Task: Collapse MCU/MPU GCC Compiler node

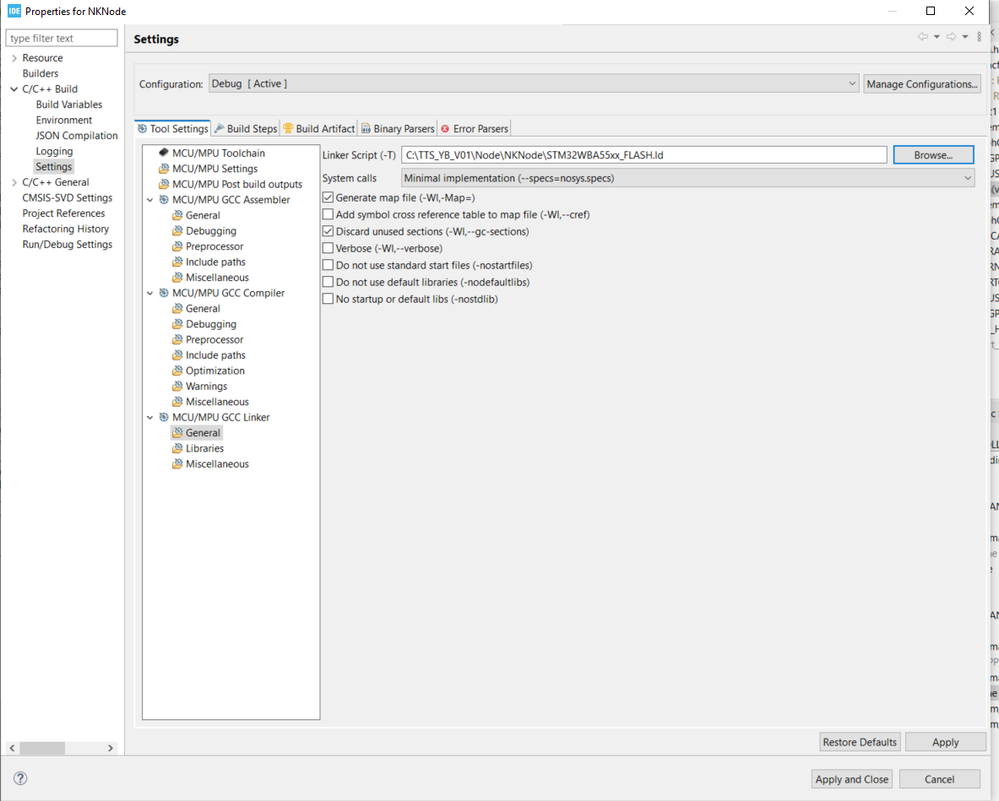Action: [150, 293]
